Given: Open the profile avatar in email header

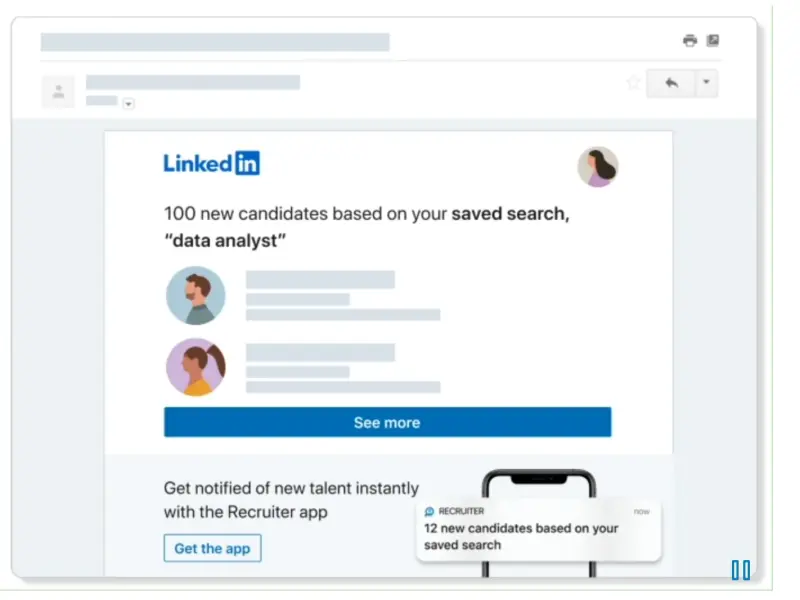Looking at the screenshot, I should [598, 167].
